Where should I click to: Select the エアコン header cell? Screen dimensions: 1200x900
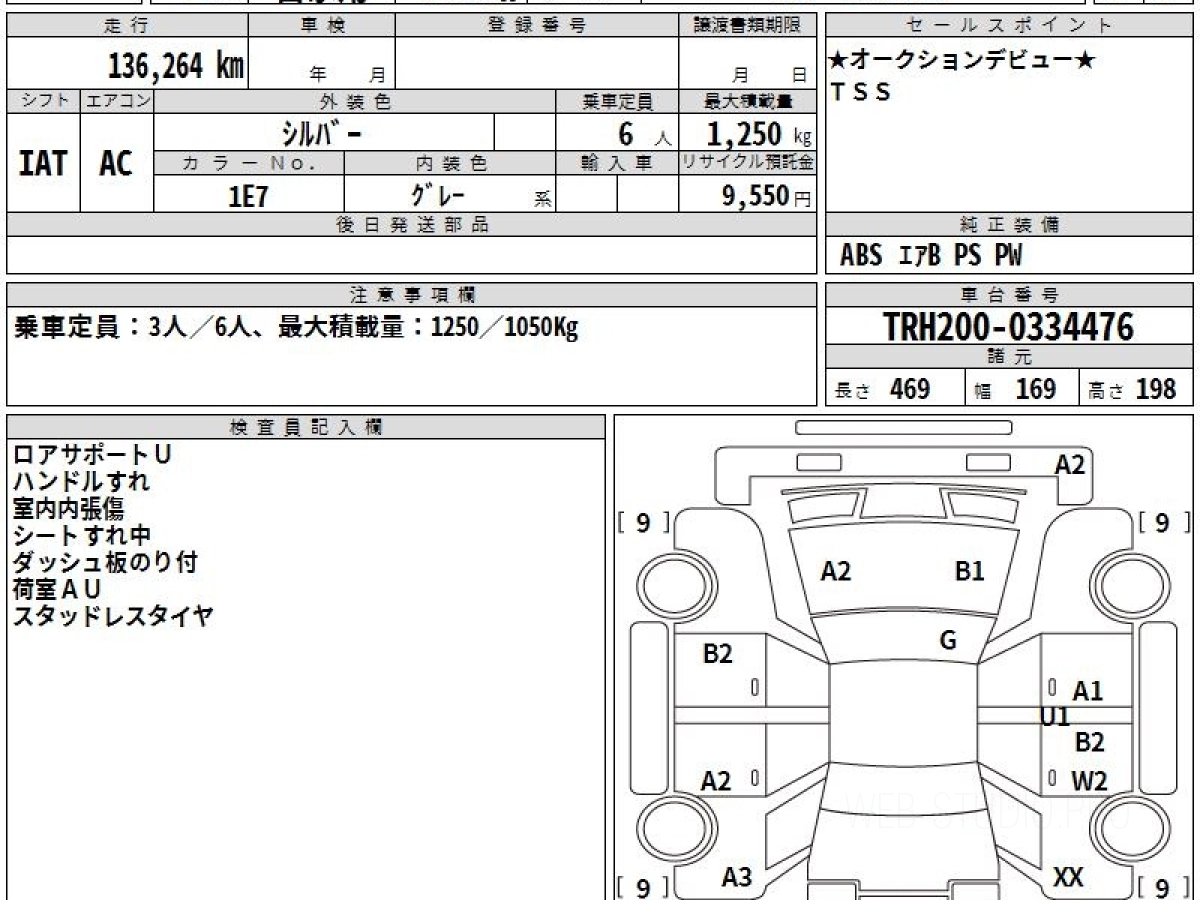[x=117, y=101]
